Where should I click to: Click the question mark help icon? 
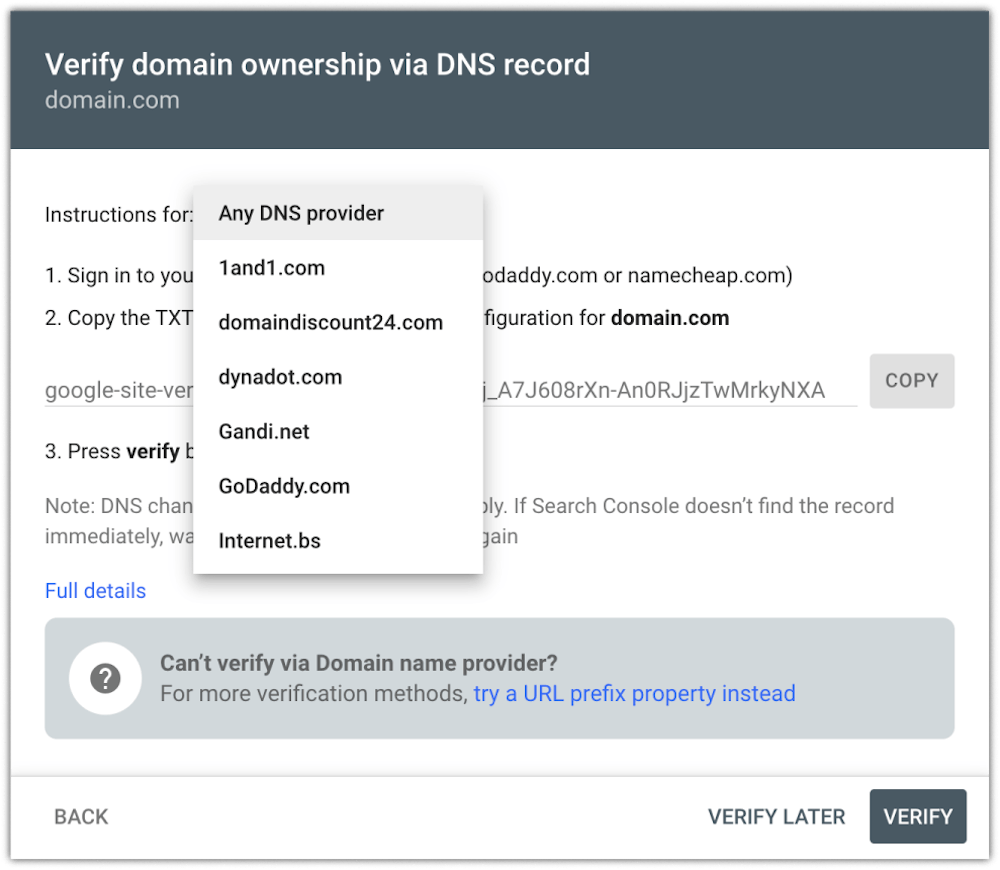click(104, 679)
